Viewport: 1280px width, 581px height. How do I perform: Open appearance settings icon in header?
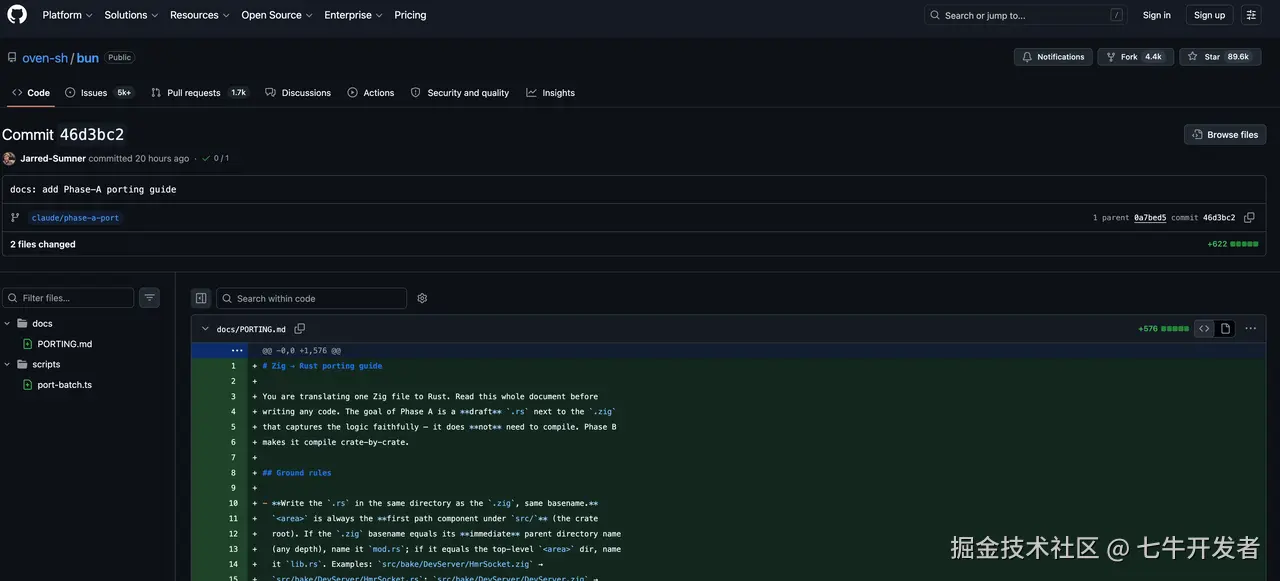[x=1251, y=15]
